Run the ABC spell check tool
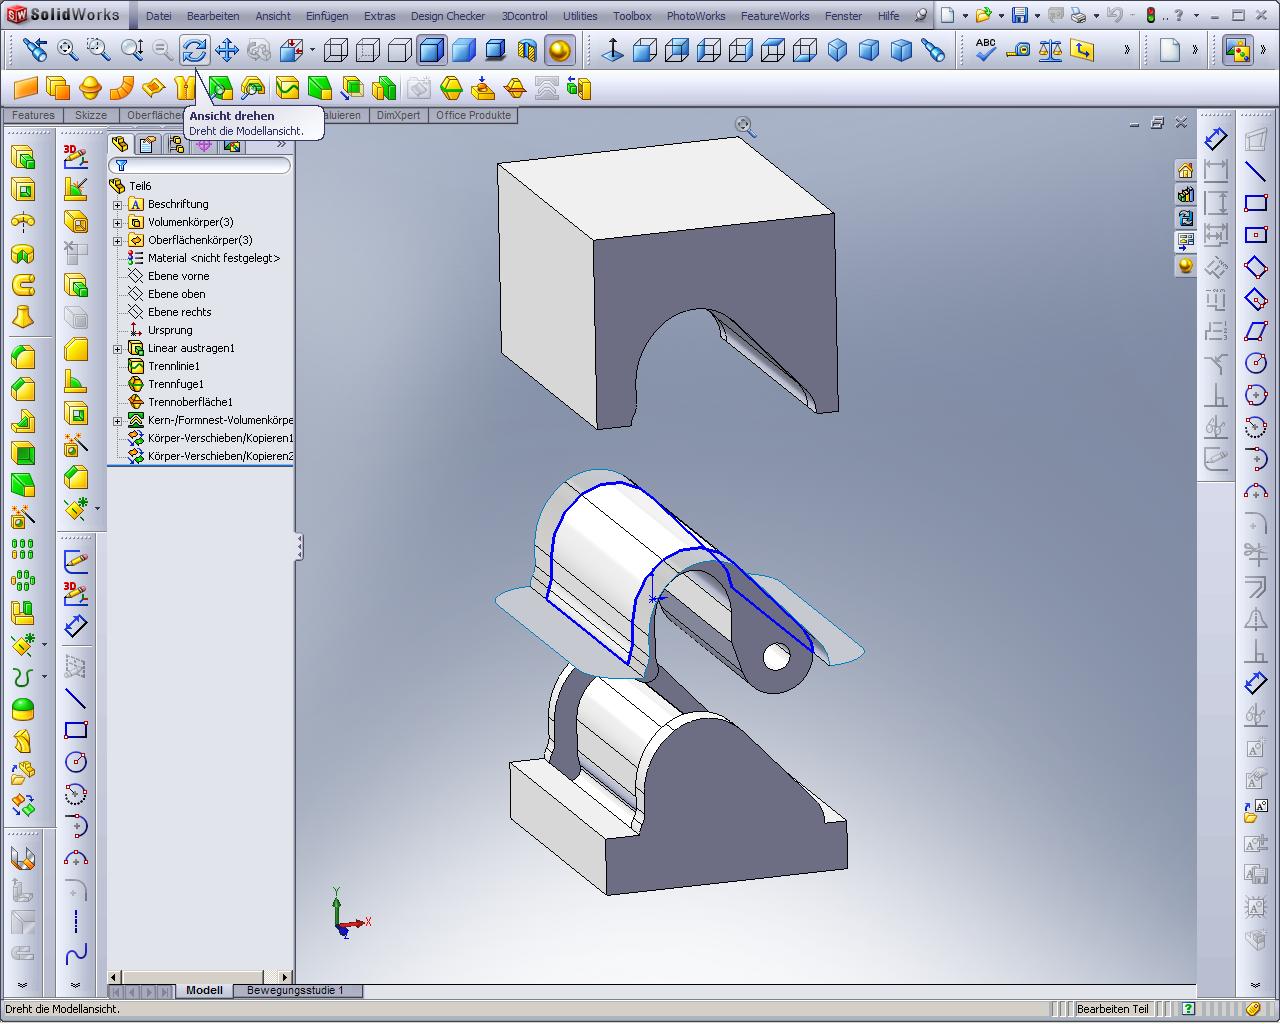 click(x=986, y=50)
